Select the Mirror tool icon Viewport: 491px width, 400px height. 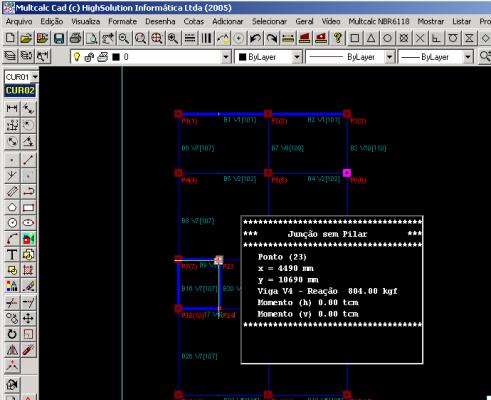(12, 350)
